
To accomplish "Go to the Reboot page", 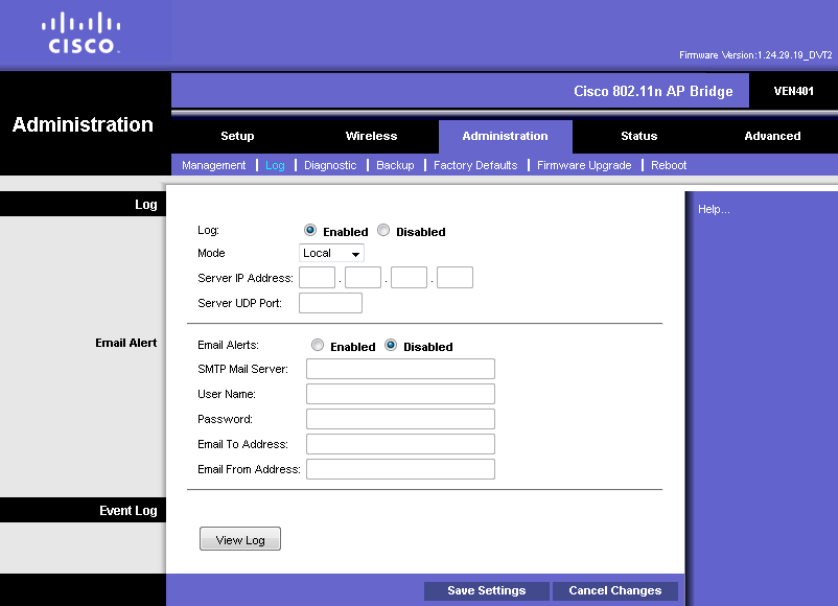I will [x=669, y=165].
